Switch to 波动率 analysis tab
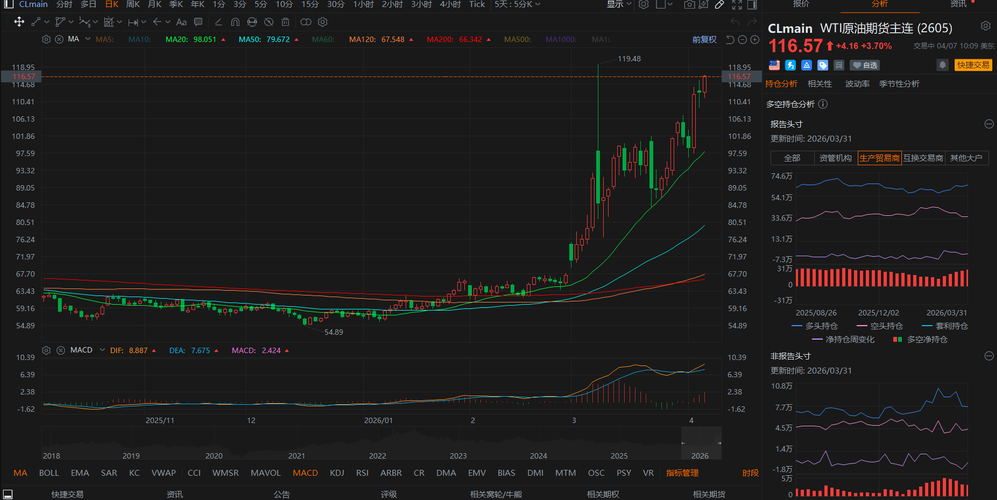 [857, 84]
